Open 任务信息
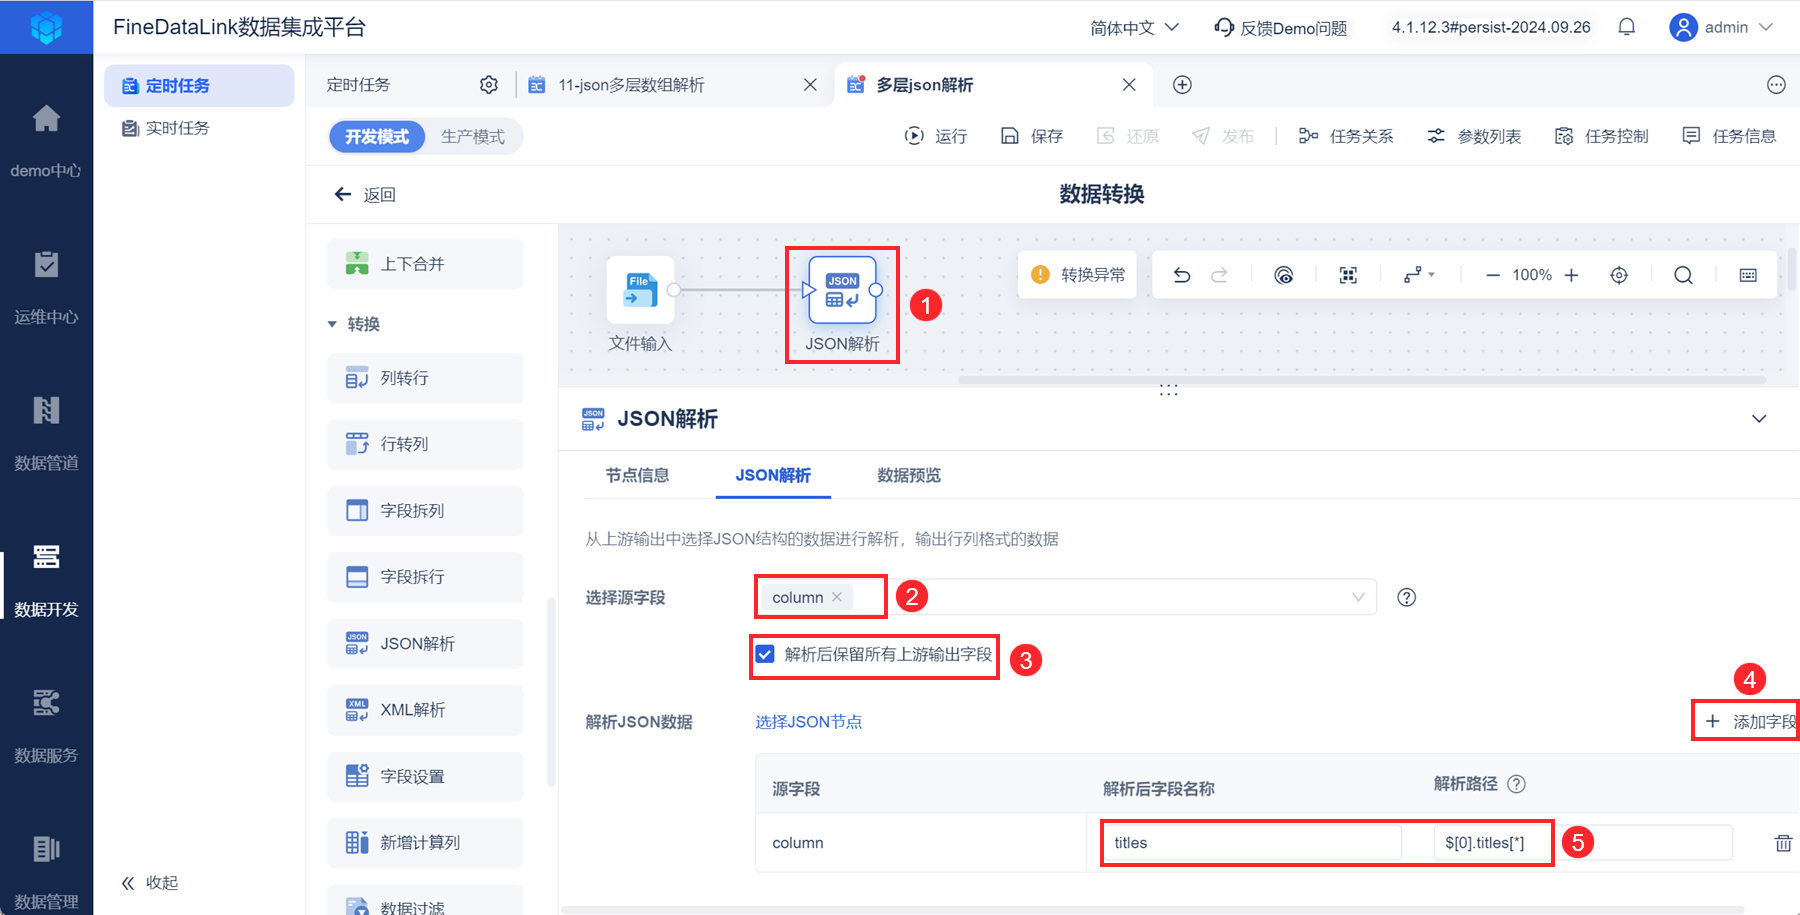1800x915 pixels. coord(1729,136)
